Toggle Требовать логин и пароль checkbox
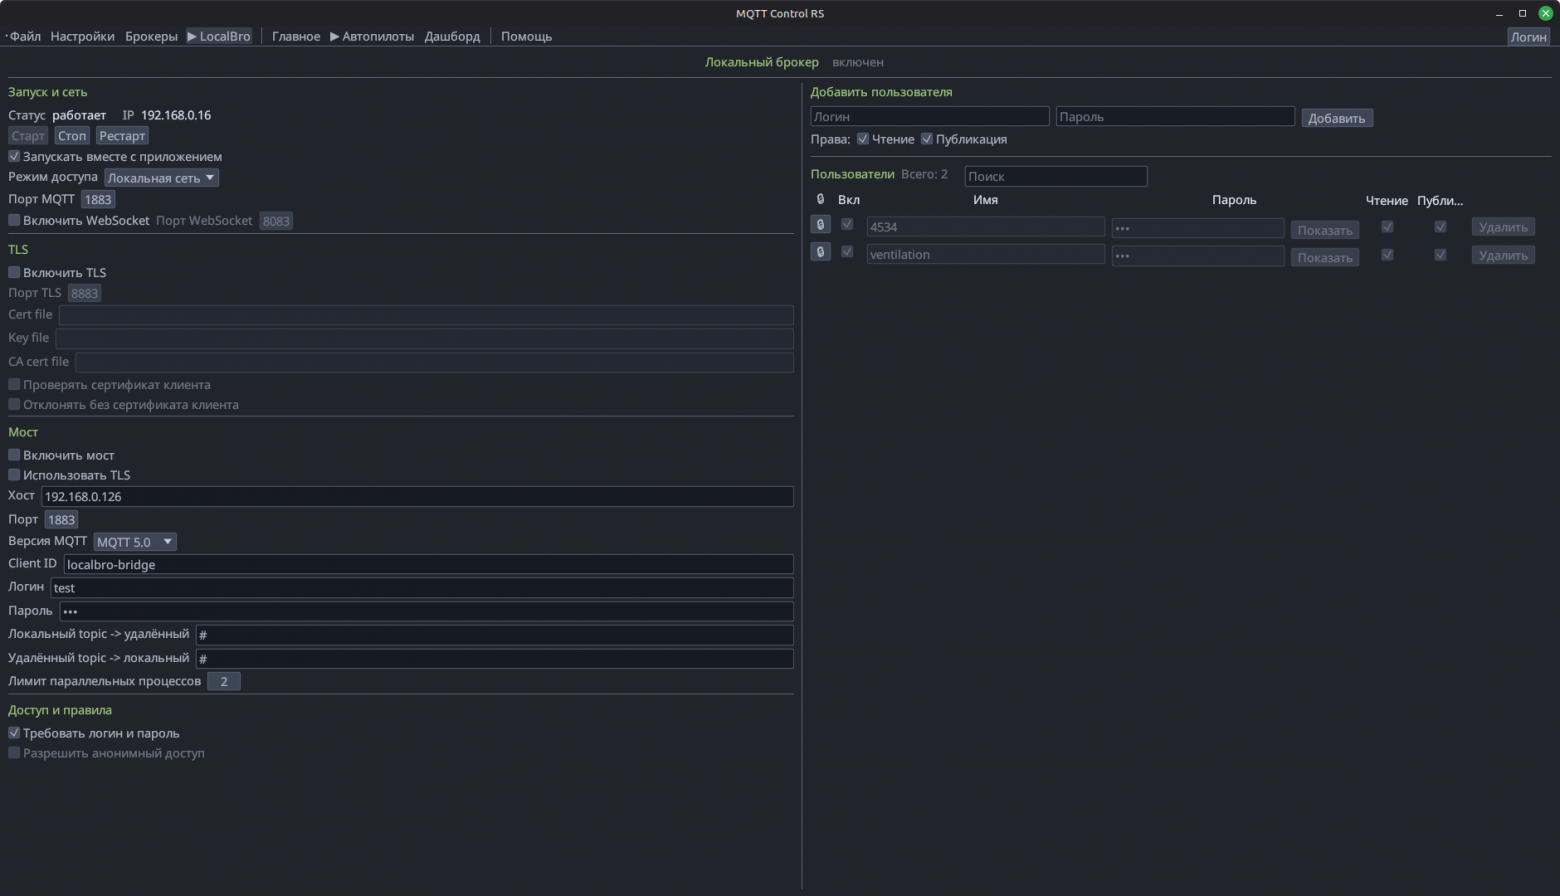 pos(14,733)
